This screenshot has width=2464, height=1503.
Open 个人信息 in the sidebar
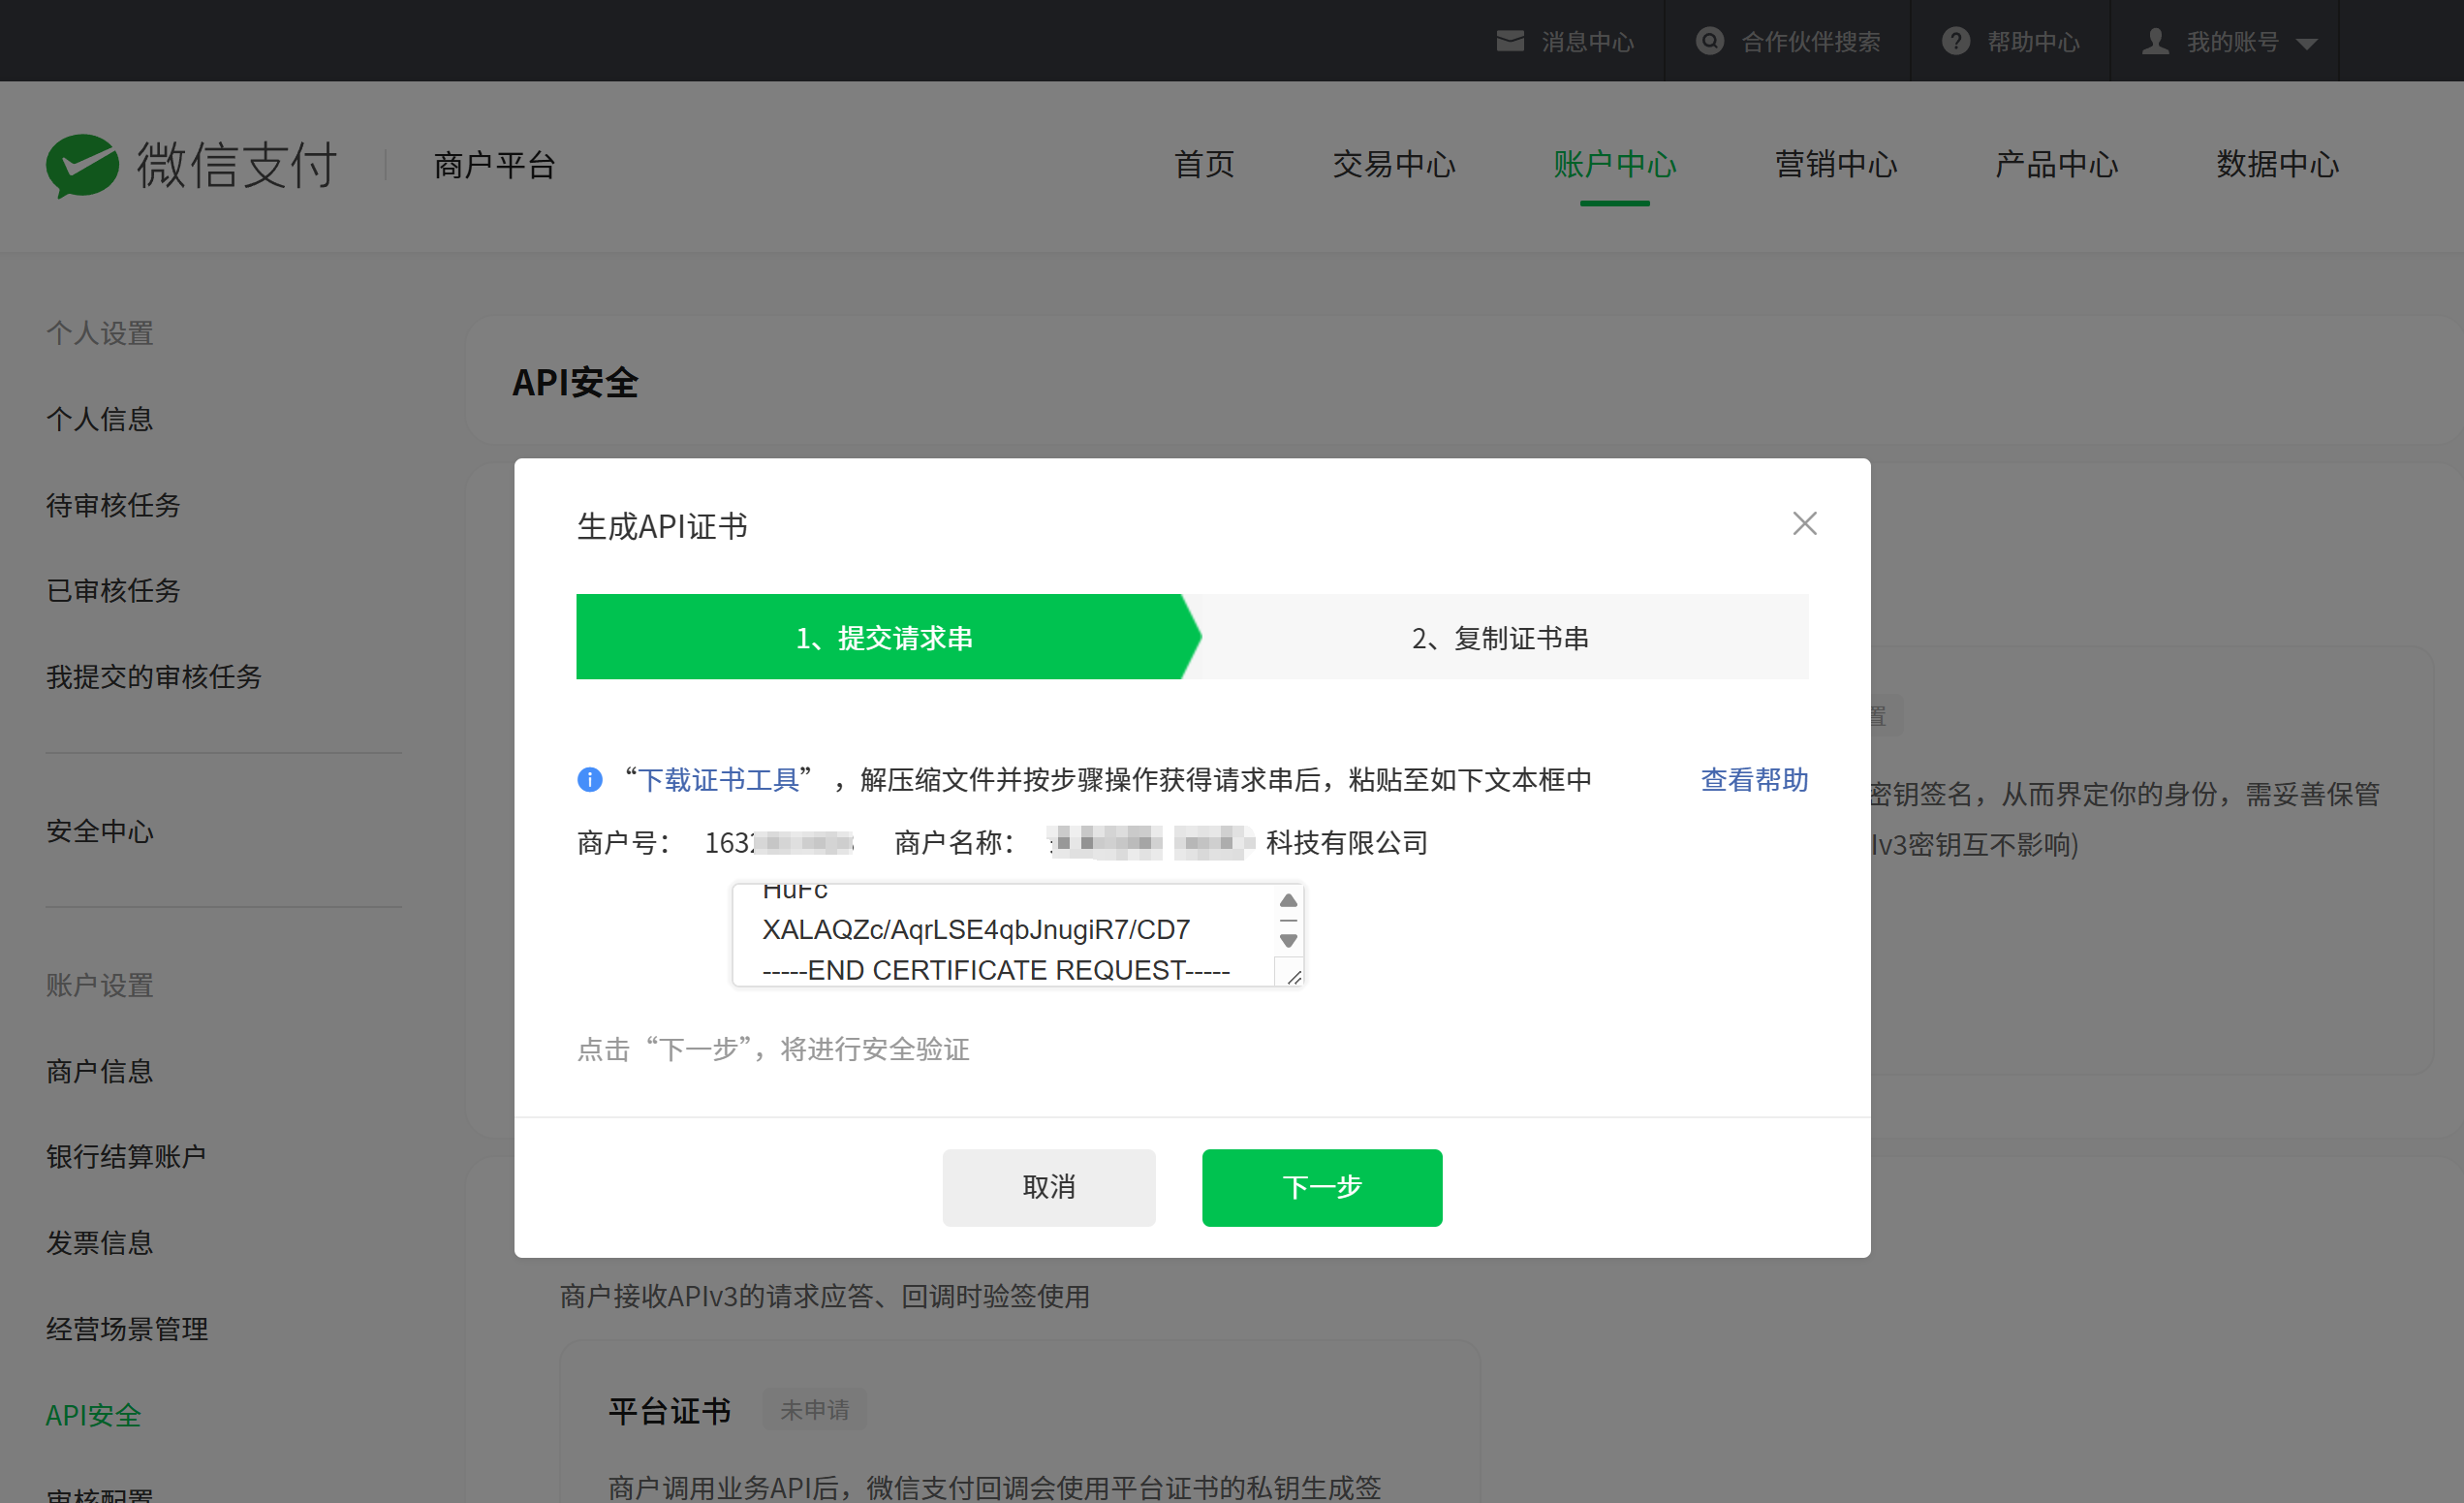coord(100,419)
